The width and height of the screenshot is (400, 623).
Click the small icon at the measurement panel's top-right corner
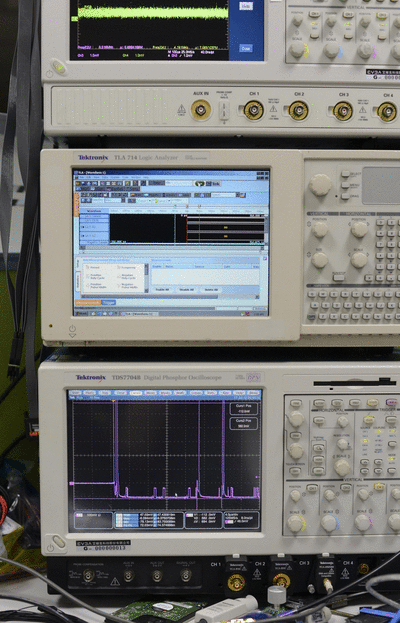265,258
